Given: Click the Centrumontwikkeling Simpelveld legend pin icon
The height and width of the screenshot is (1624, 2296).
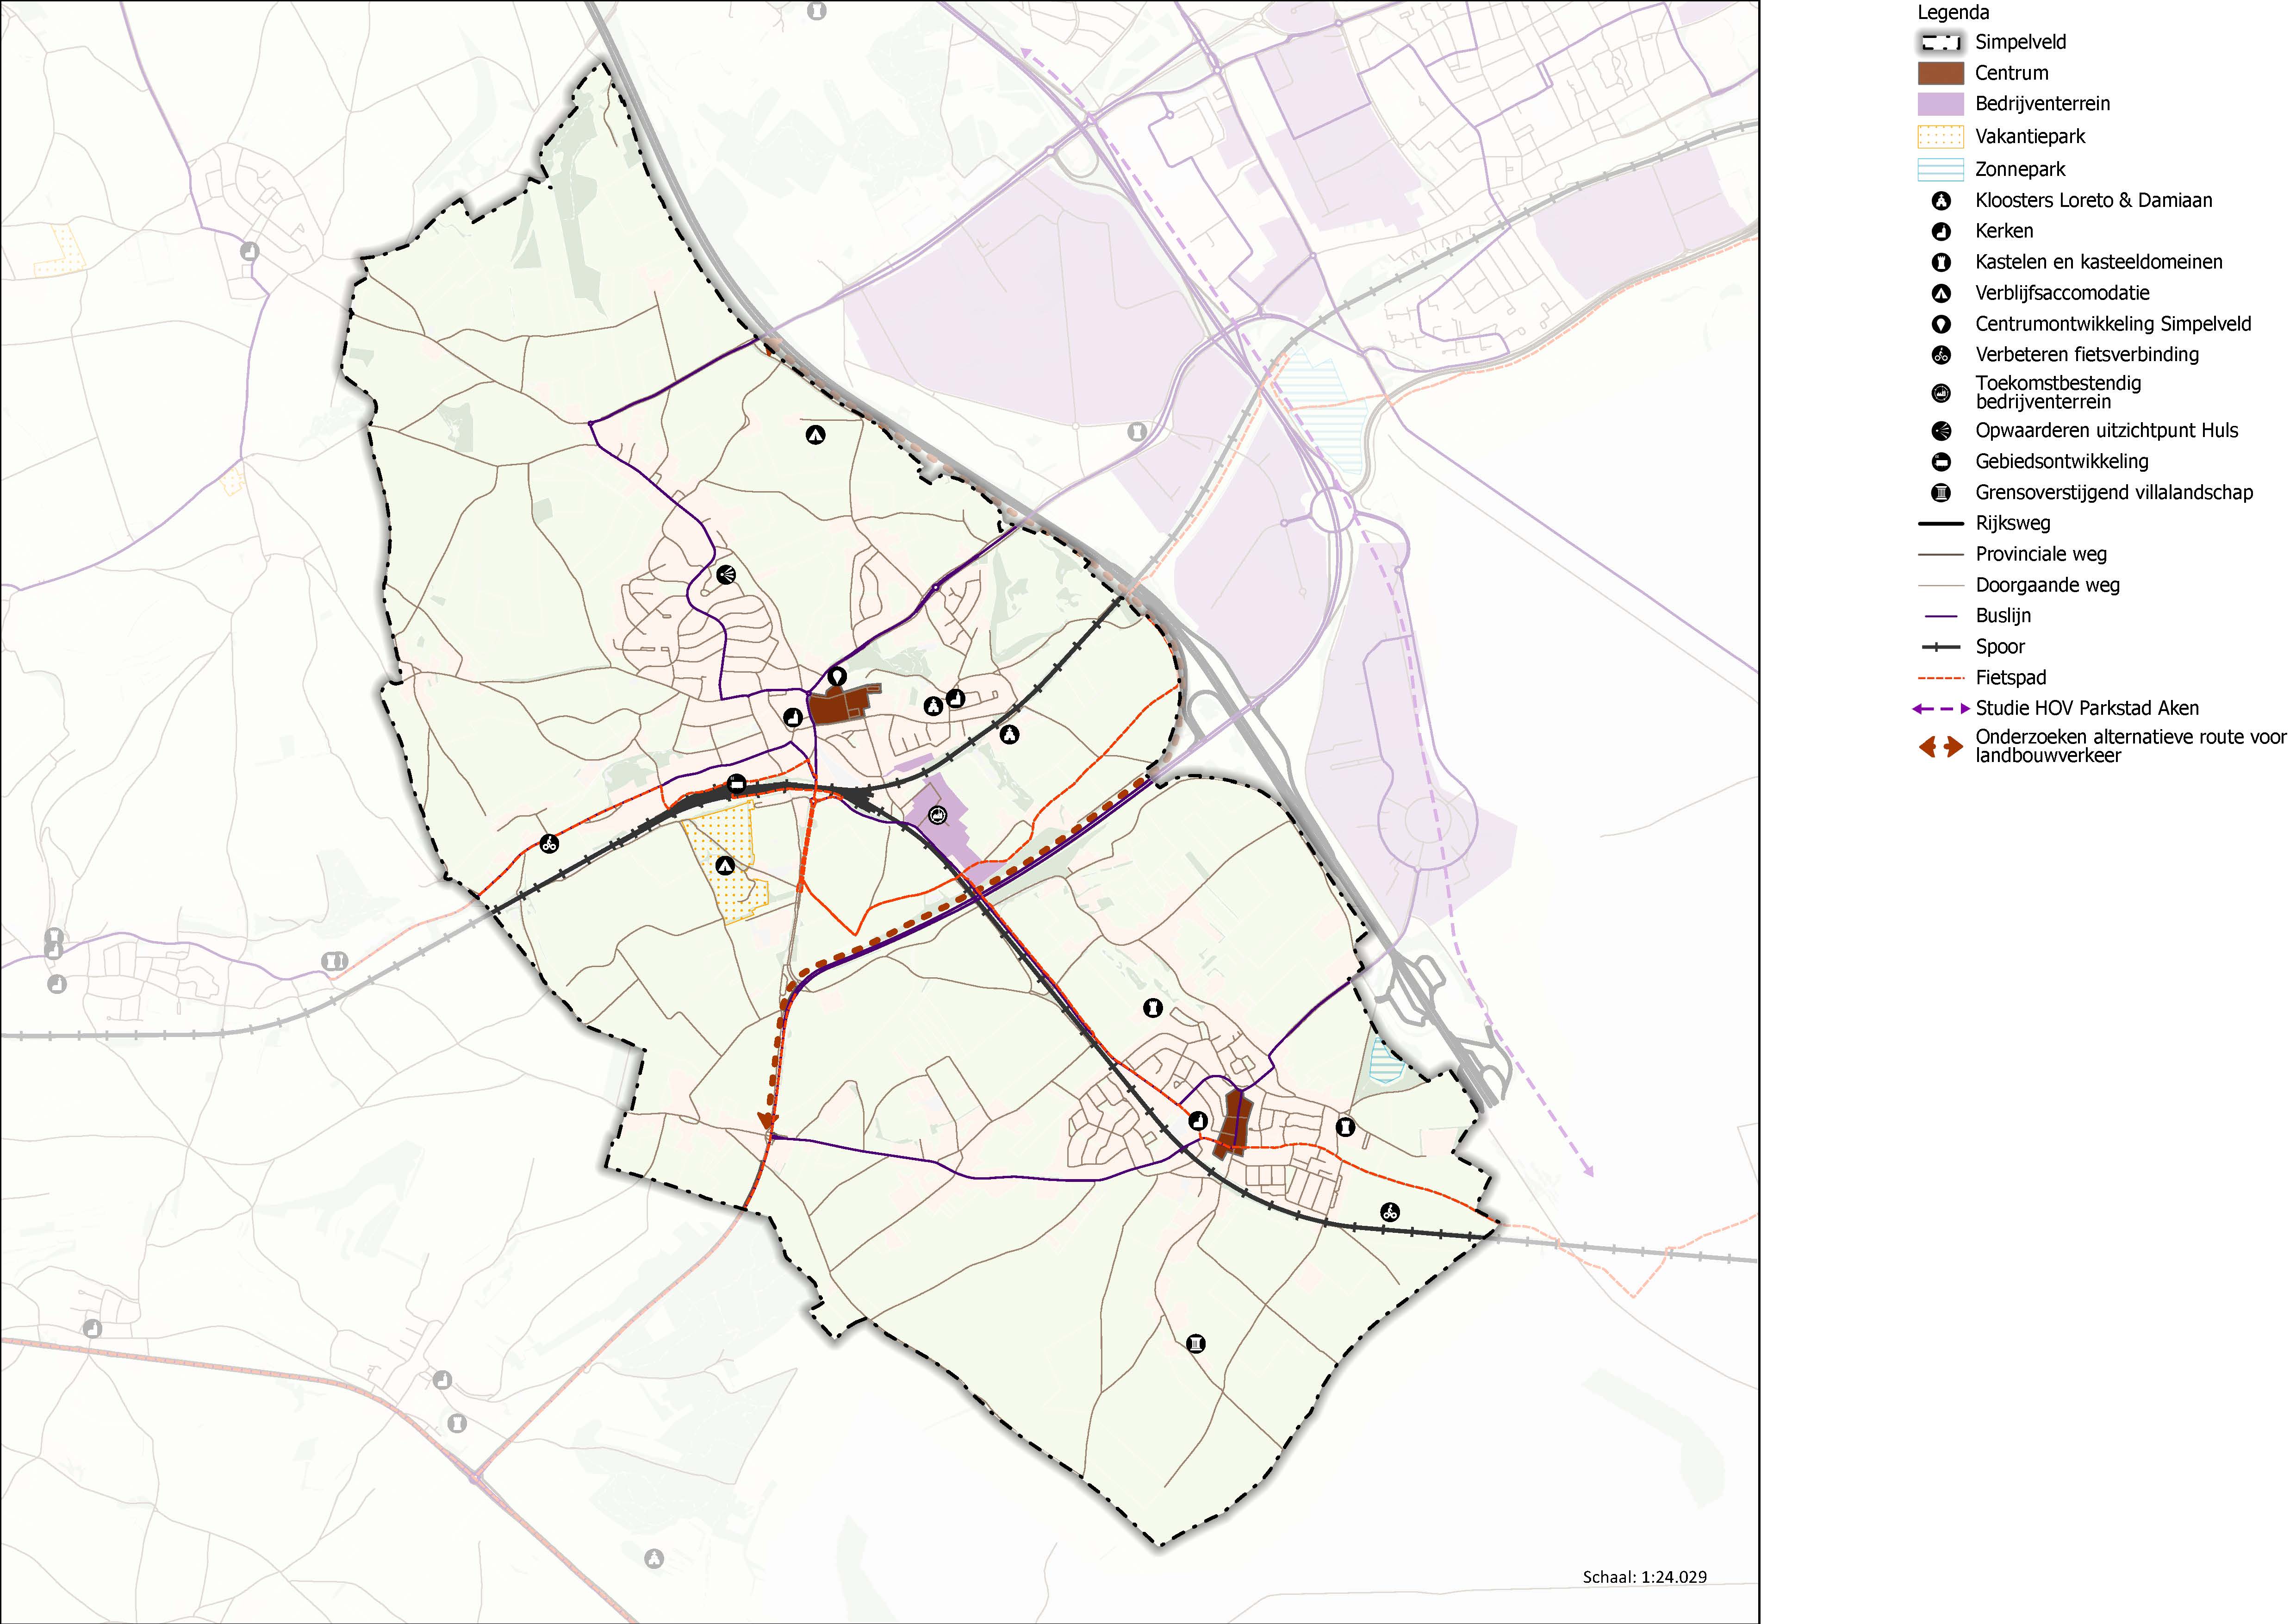Looking at the screenshot, I should coord(1941,325).
